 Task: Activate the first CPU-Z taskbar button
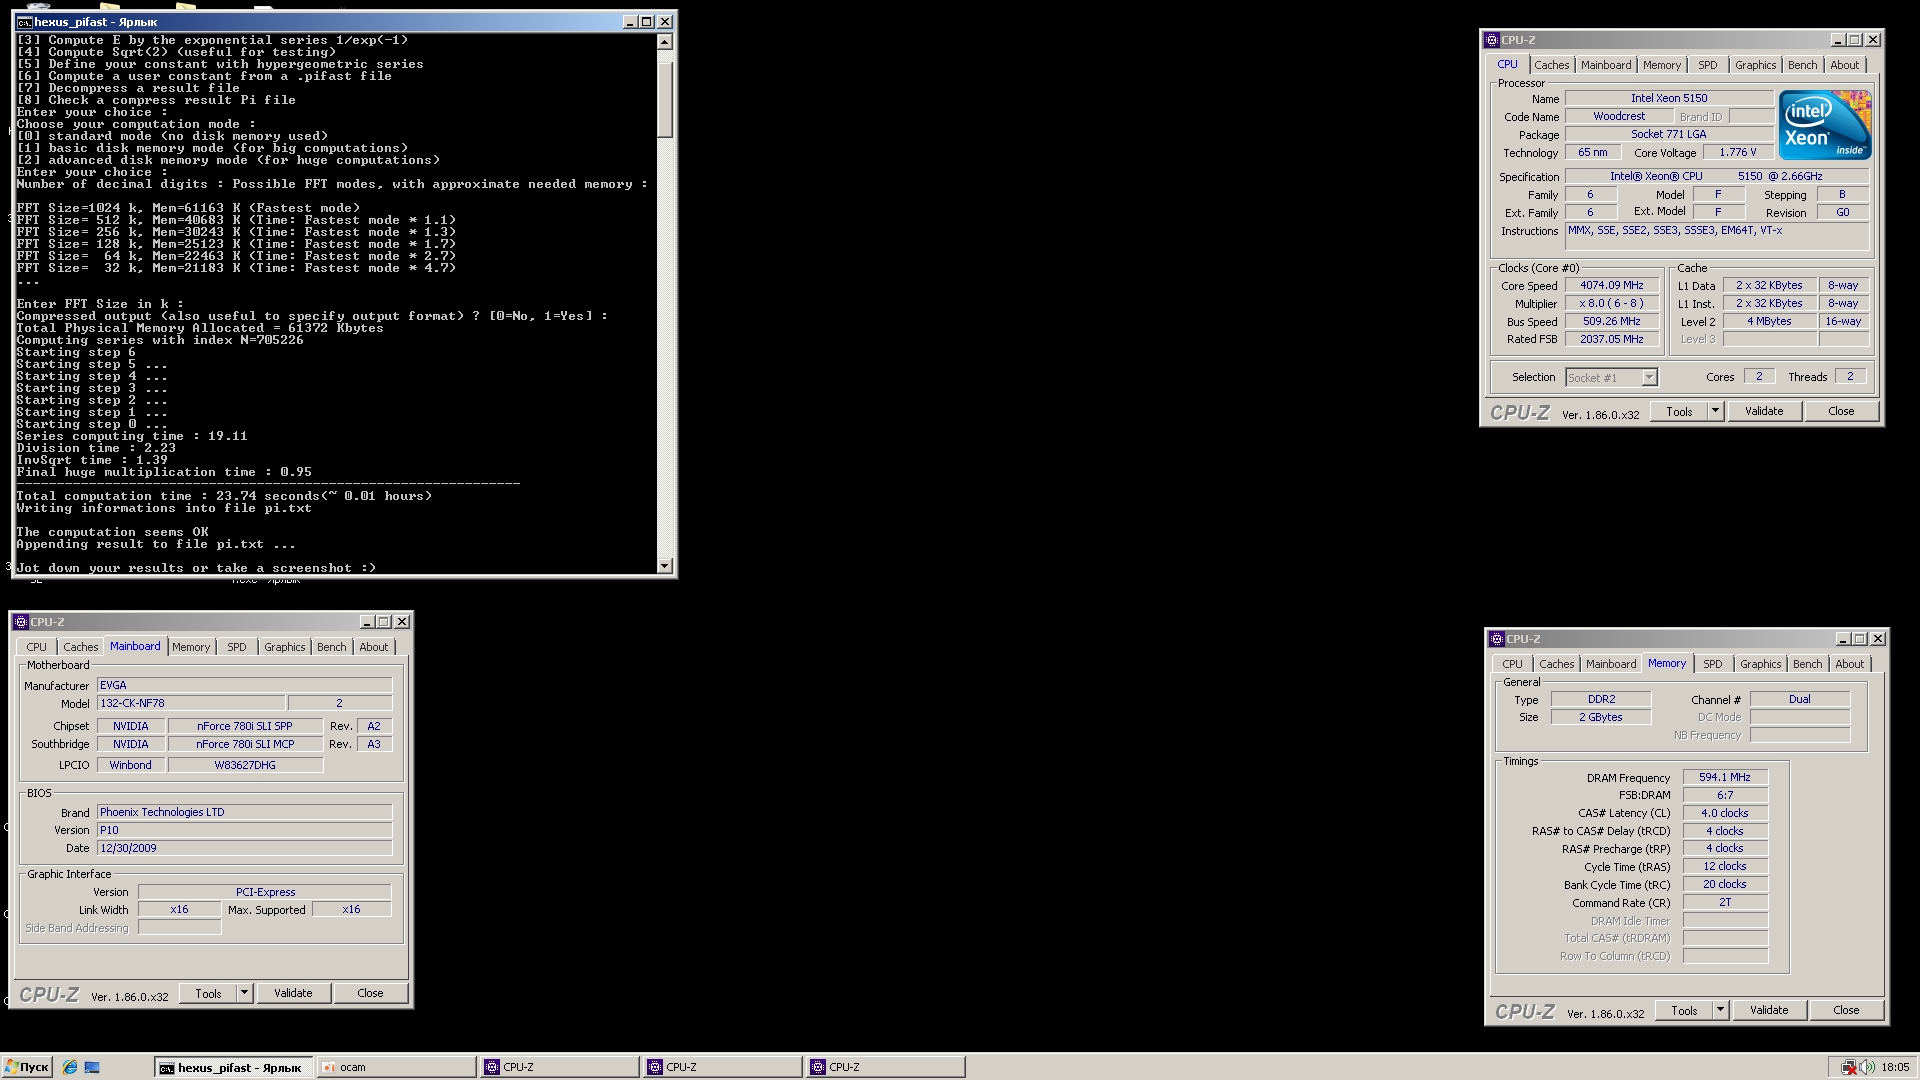click(560, 1067)
